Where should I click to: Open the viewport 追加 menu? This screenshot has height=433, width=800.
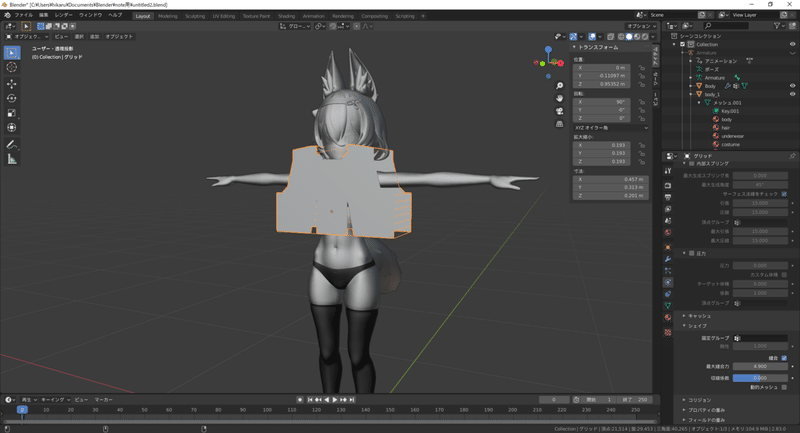tap(94, 37)
